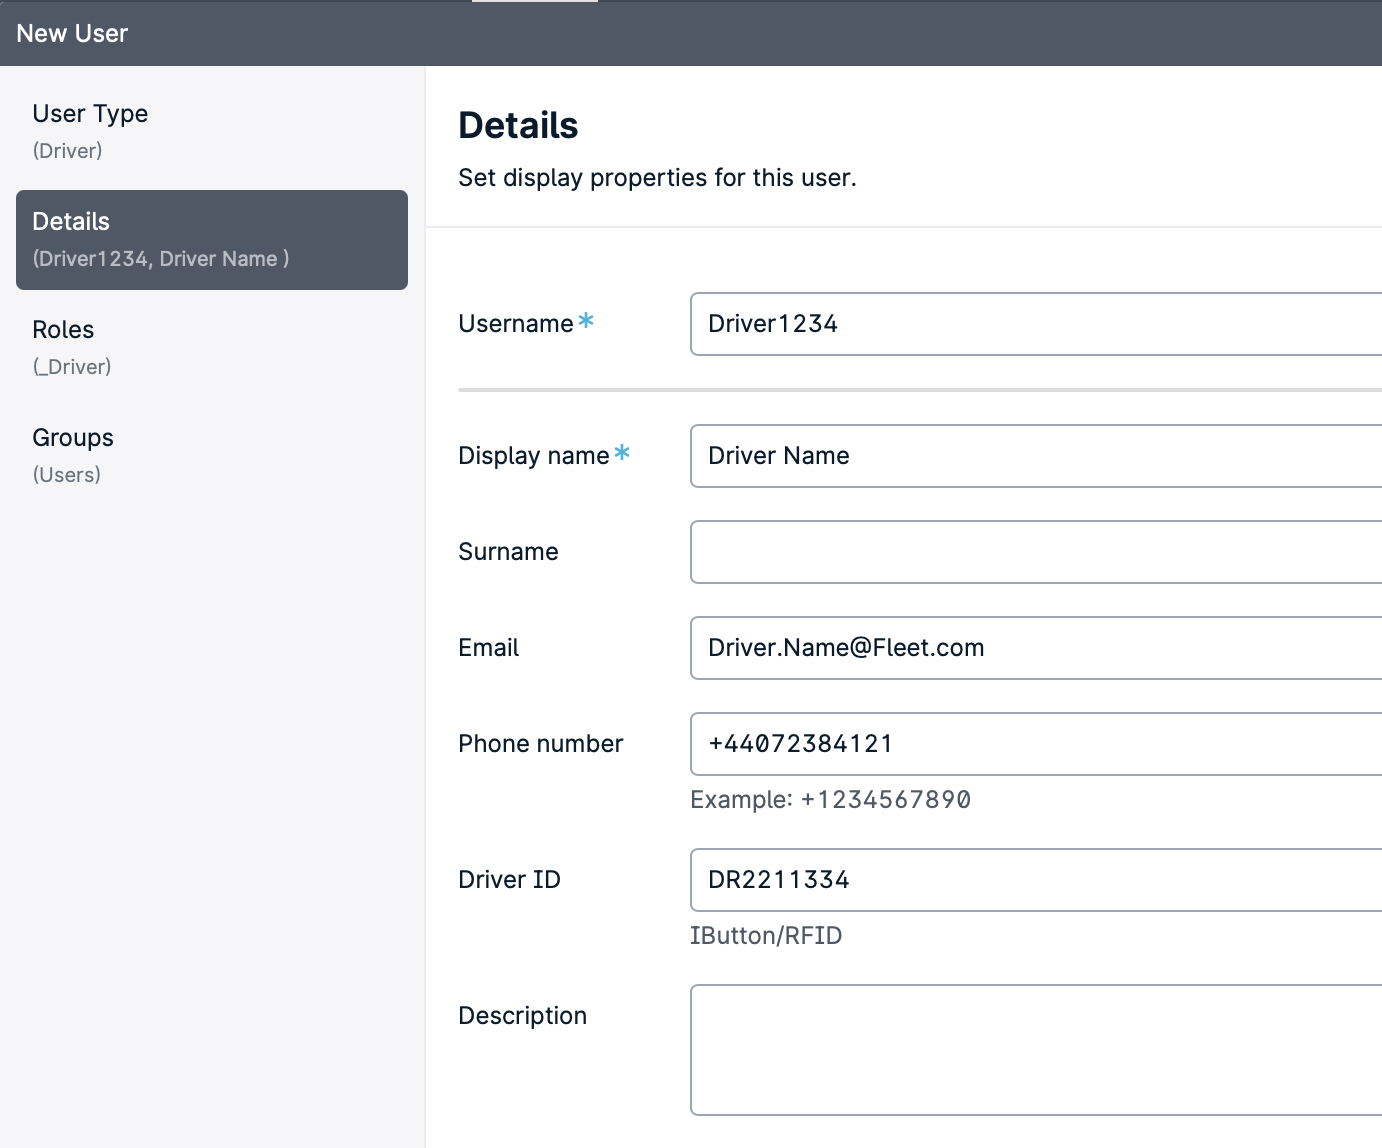Click the empty Surname text box

(x=1035, y=552)
